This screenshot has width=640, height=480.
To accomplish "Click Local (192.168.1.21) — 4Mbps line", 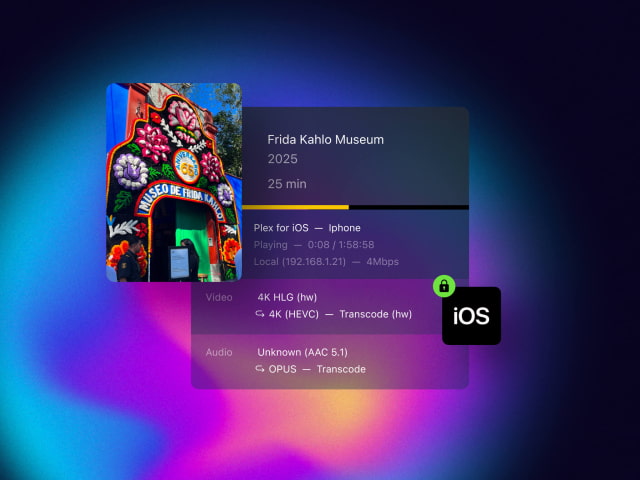I will [326, 262].
